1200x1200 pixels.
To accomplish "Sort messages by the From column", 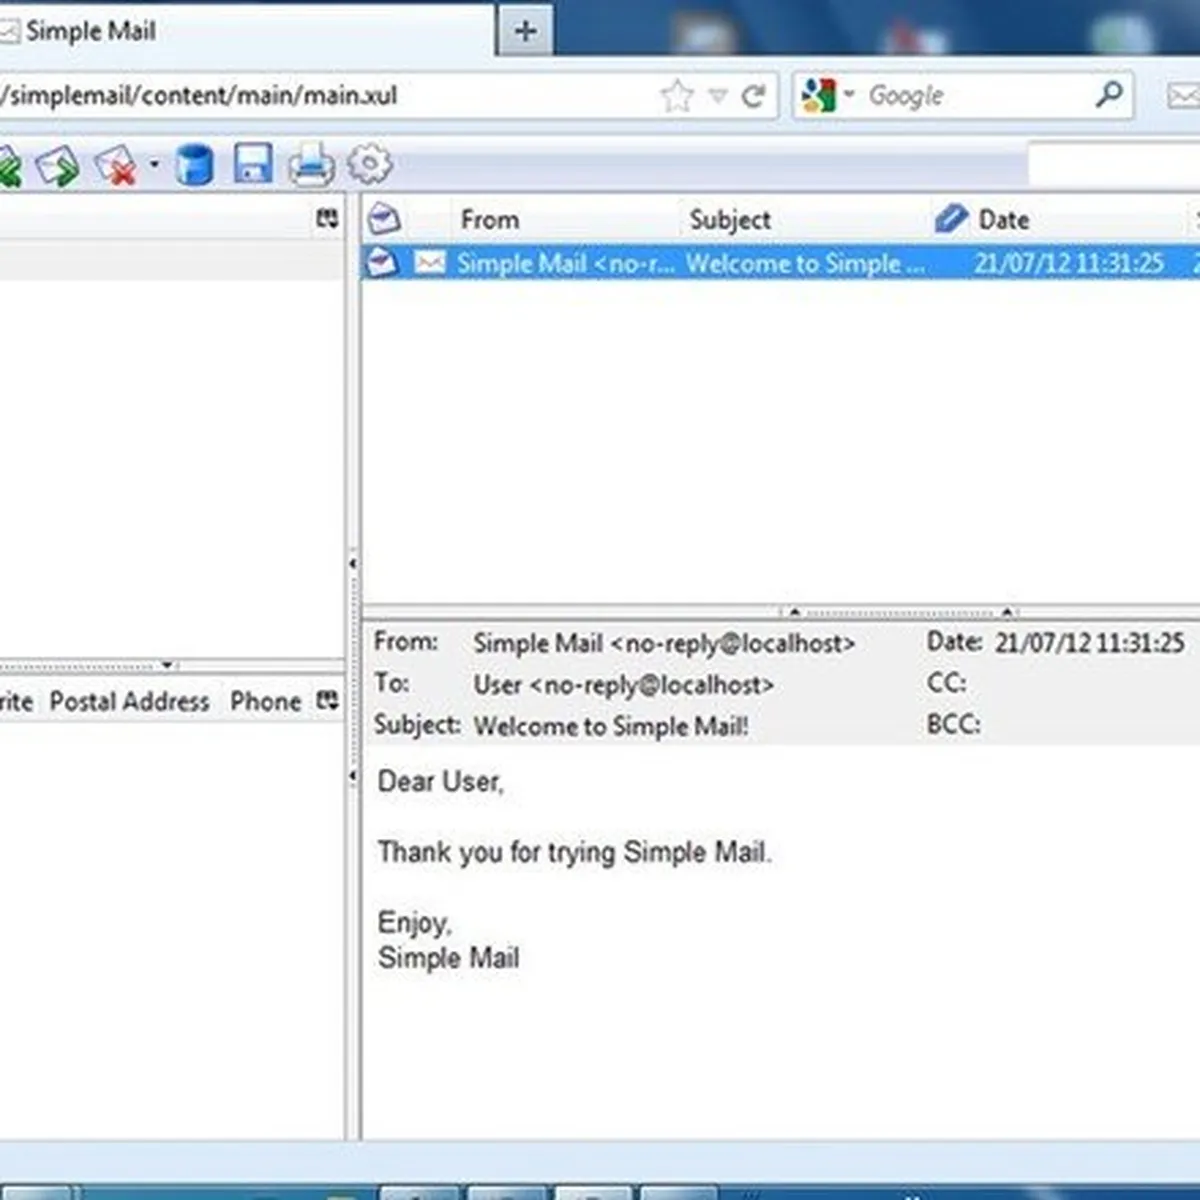I will coord(489,220).
